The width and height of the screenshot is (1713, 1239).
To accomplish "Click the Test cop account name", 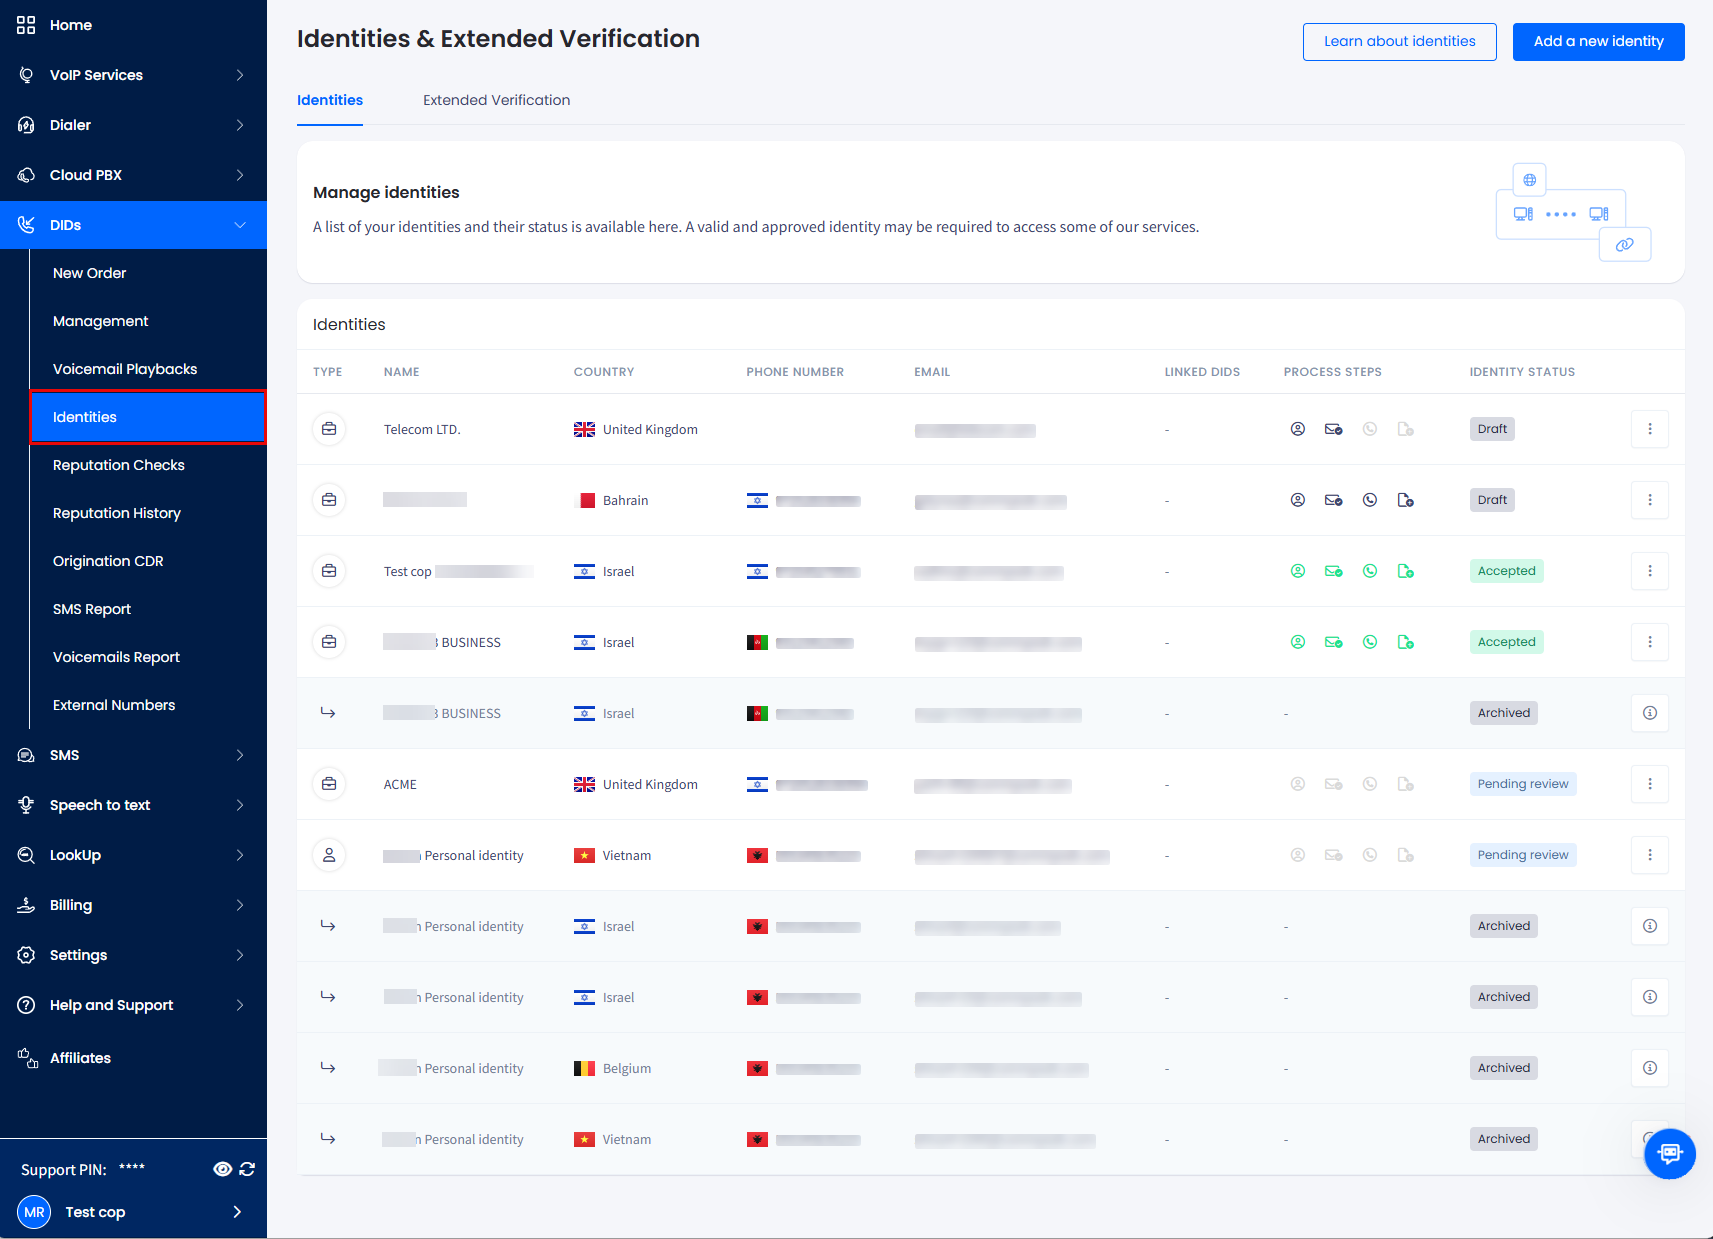I will point(95,1212).
